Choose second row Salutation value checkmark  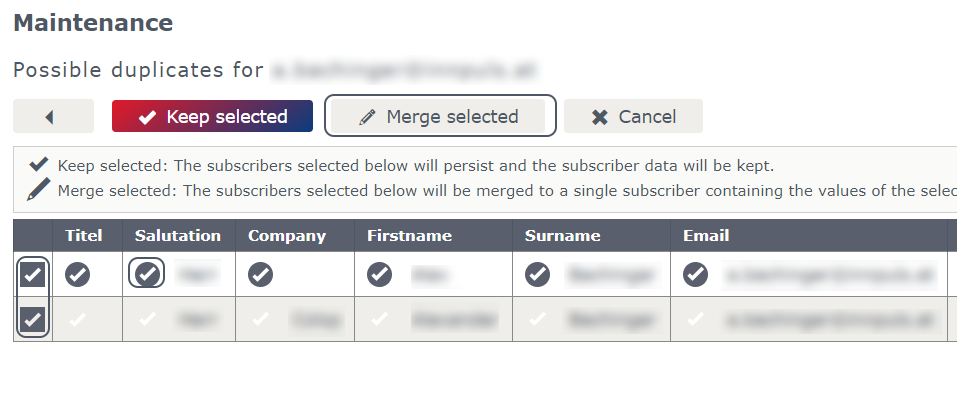tap(147, 319)
